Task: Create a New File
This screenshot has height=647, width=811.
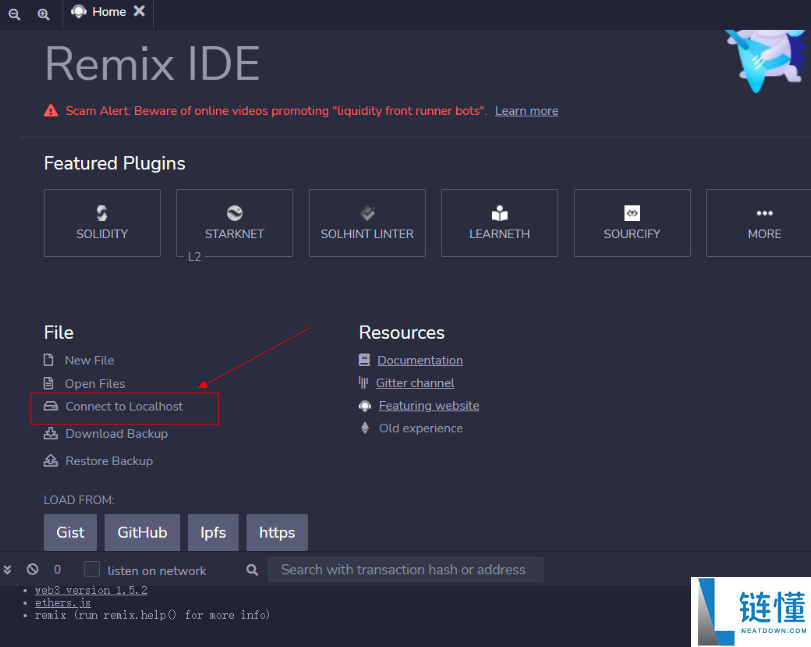Action: [89, 360]
